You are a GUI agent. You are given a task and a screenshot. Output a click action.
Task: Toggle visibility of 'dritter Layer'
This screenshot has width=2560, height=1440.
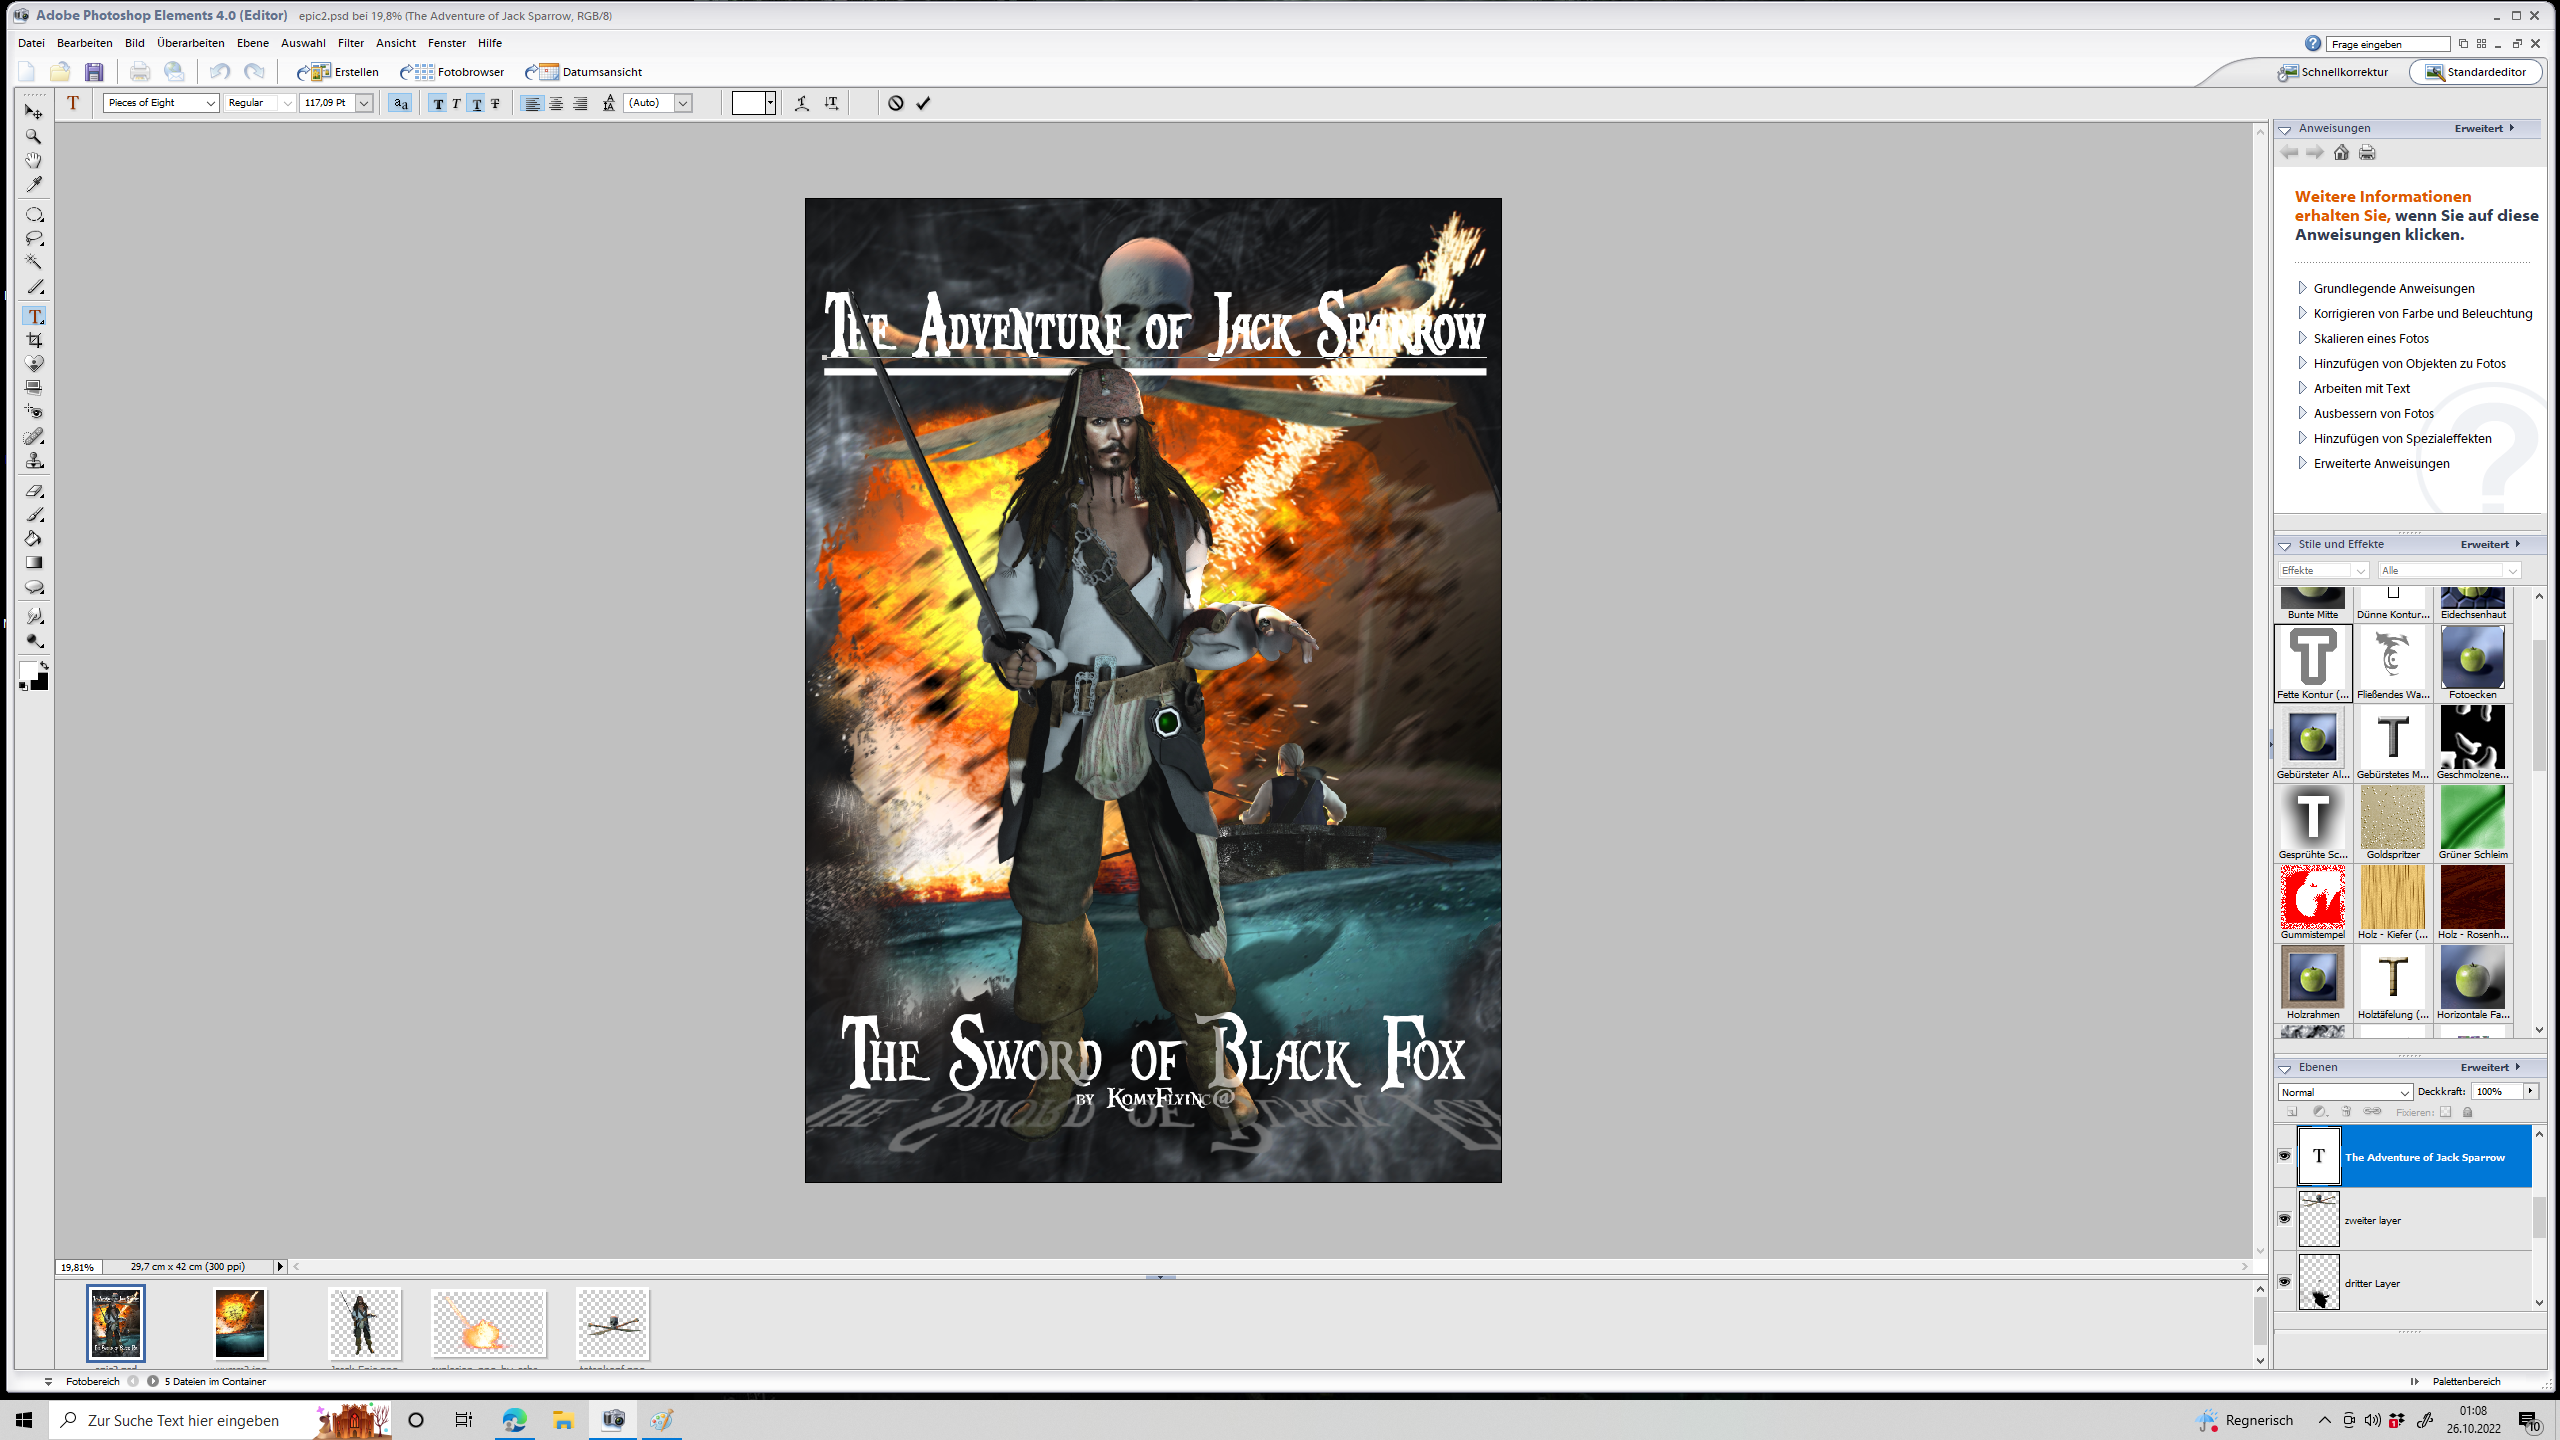(x=2285, y=1282)
